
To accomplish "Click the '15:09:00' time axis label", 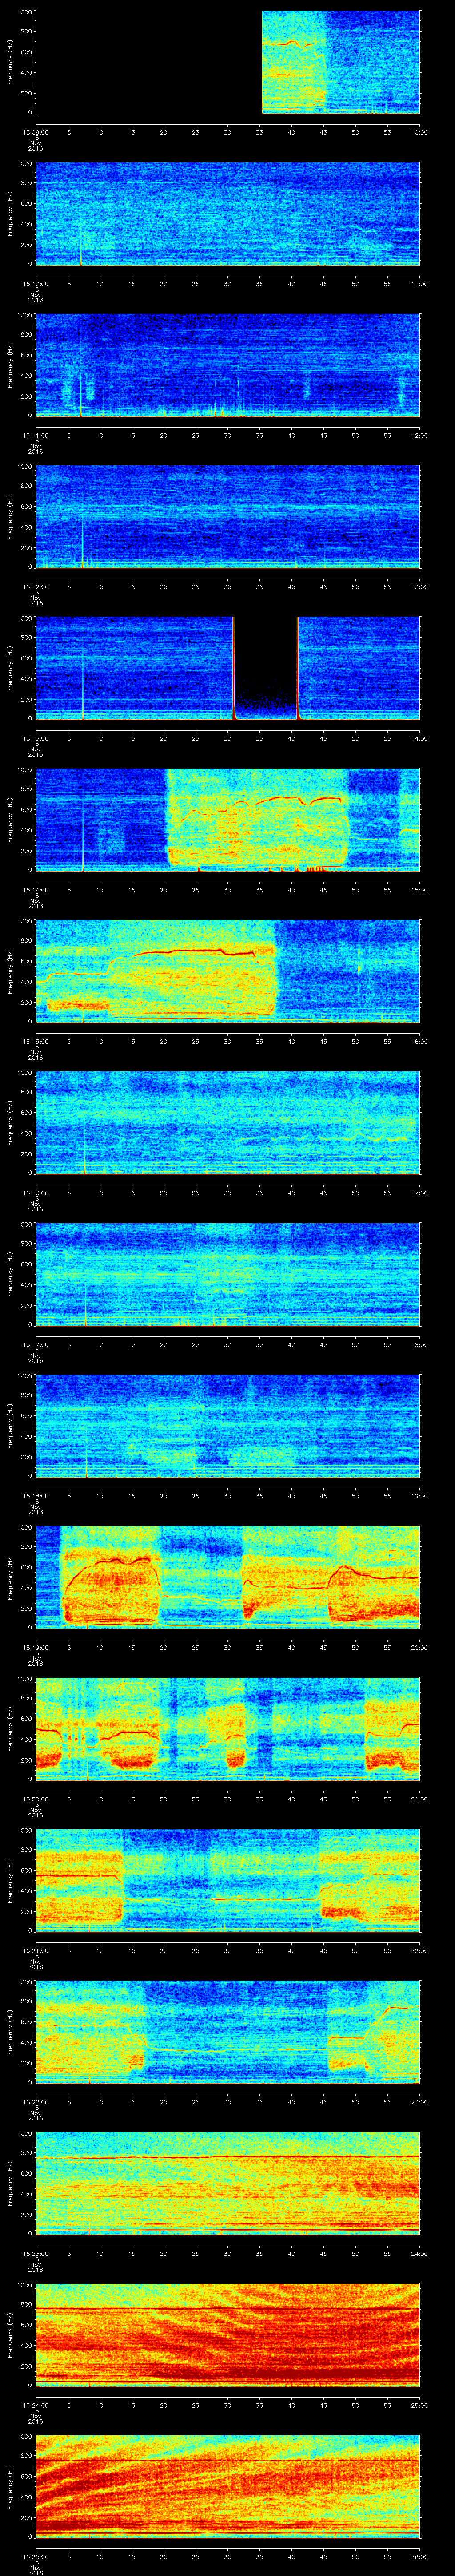I will (x=35, y=132).
